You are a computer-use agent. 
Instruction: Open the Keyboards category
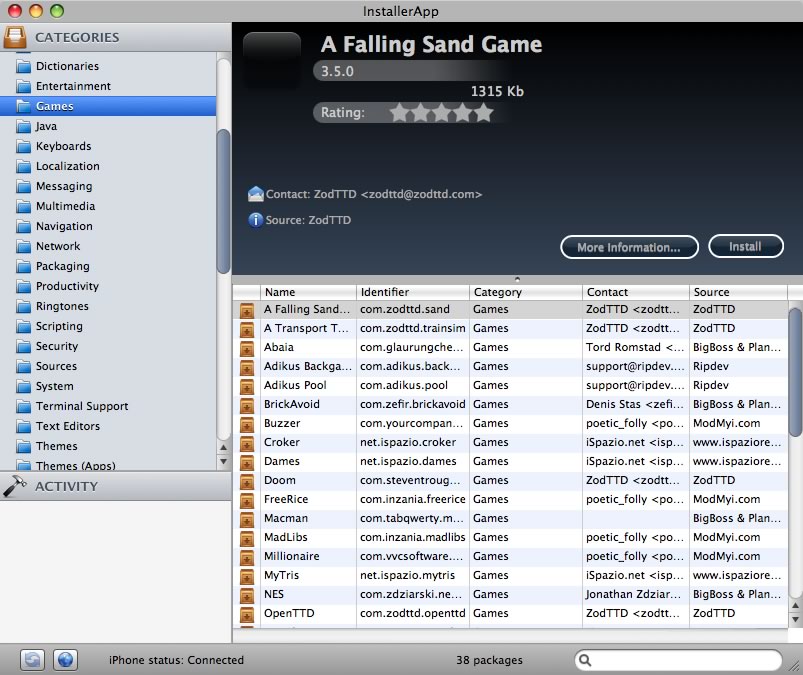(108, 146)
